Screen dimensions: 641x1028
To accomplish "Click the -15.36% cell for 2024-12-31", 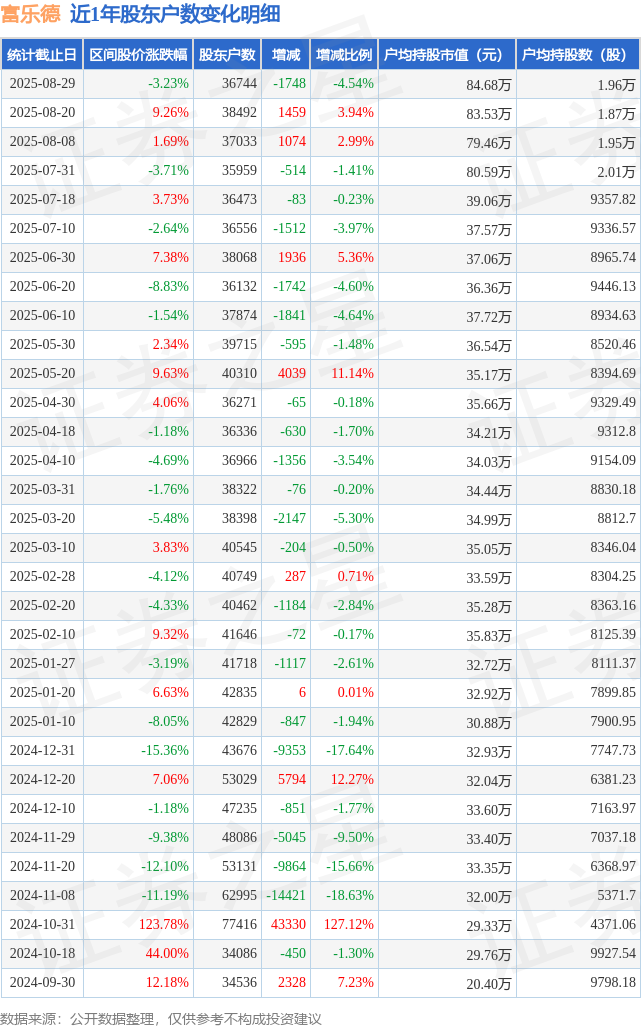I will (165, 750).
